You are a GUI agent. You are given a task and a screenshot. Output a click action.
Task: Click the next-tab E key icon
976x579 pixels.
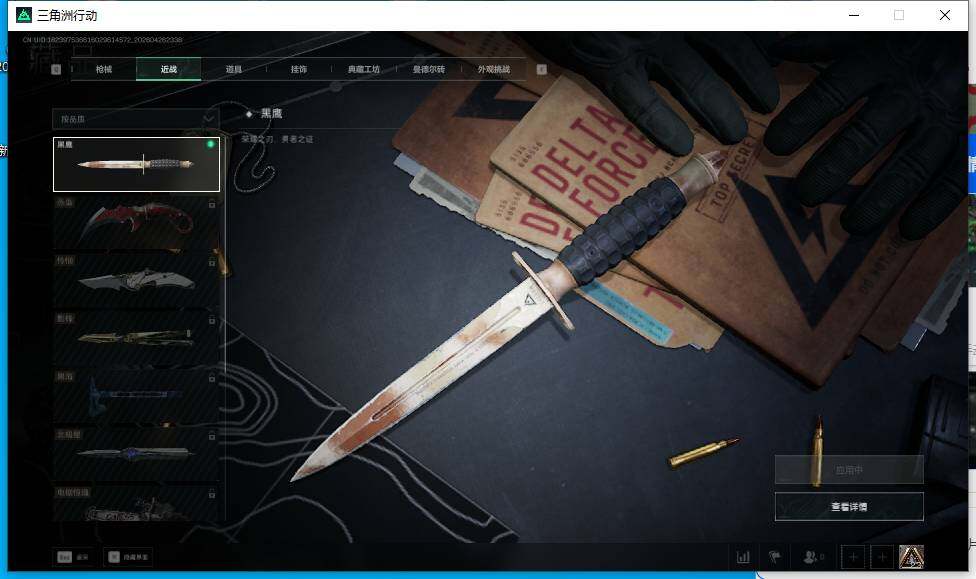click(542, 69)
